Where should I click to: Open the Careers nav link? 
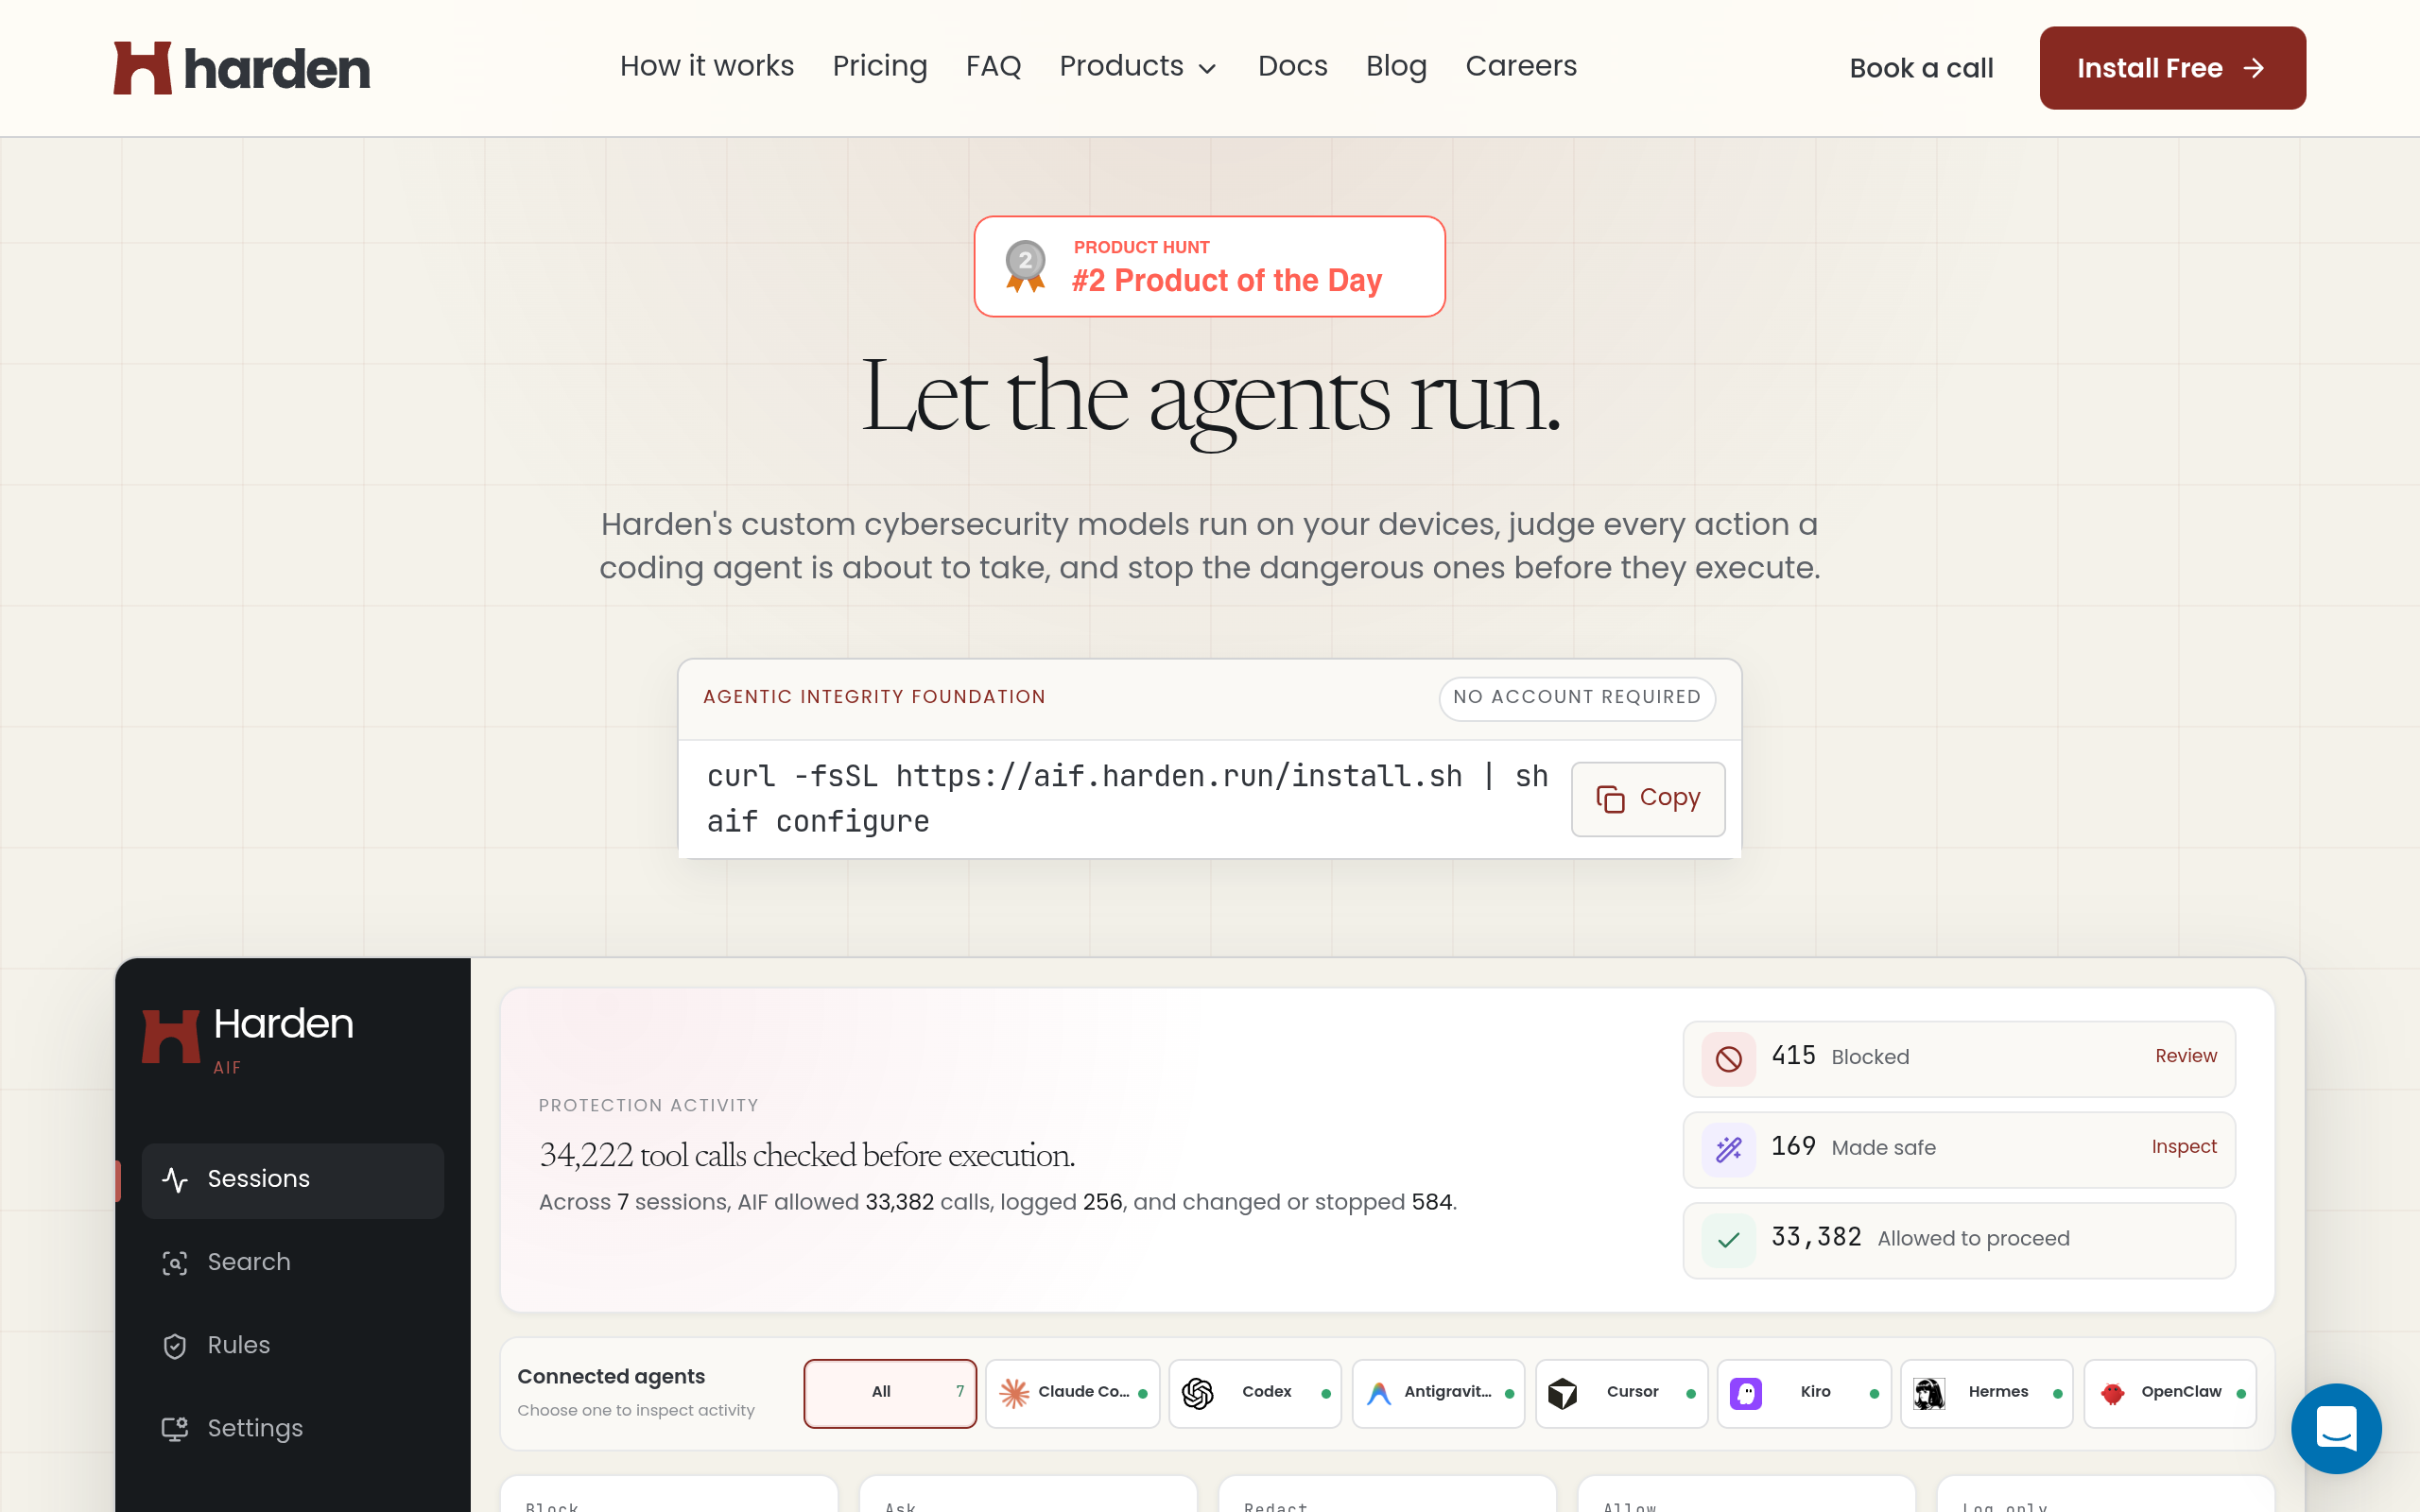click(1521, 66)
